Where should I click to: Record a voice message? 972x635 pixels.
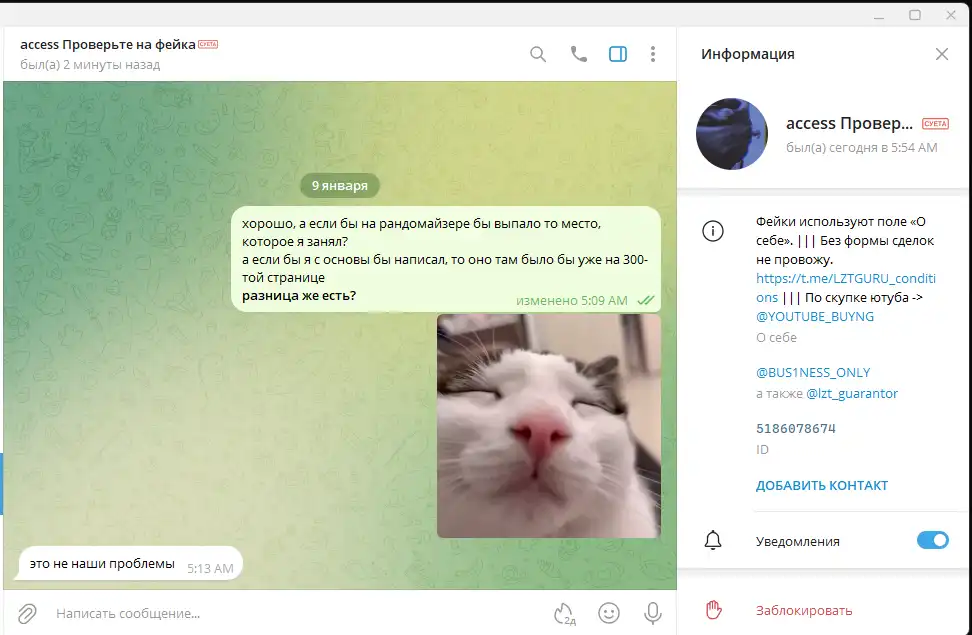pyautogui.click(x=652, y=612)
